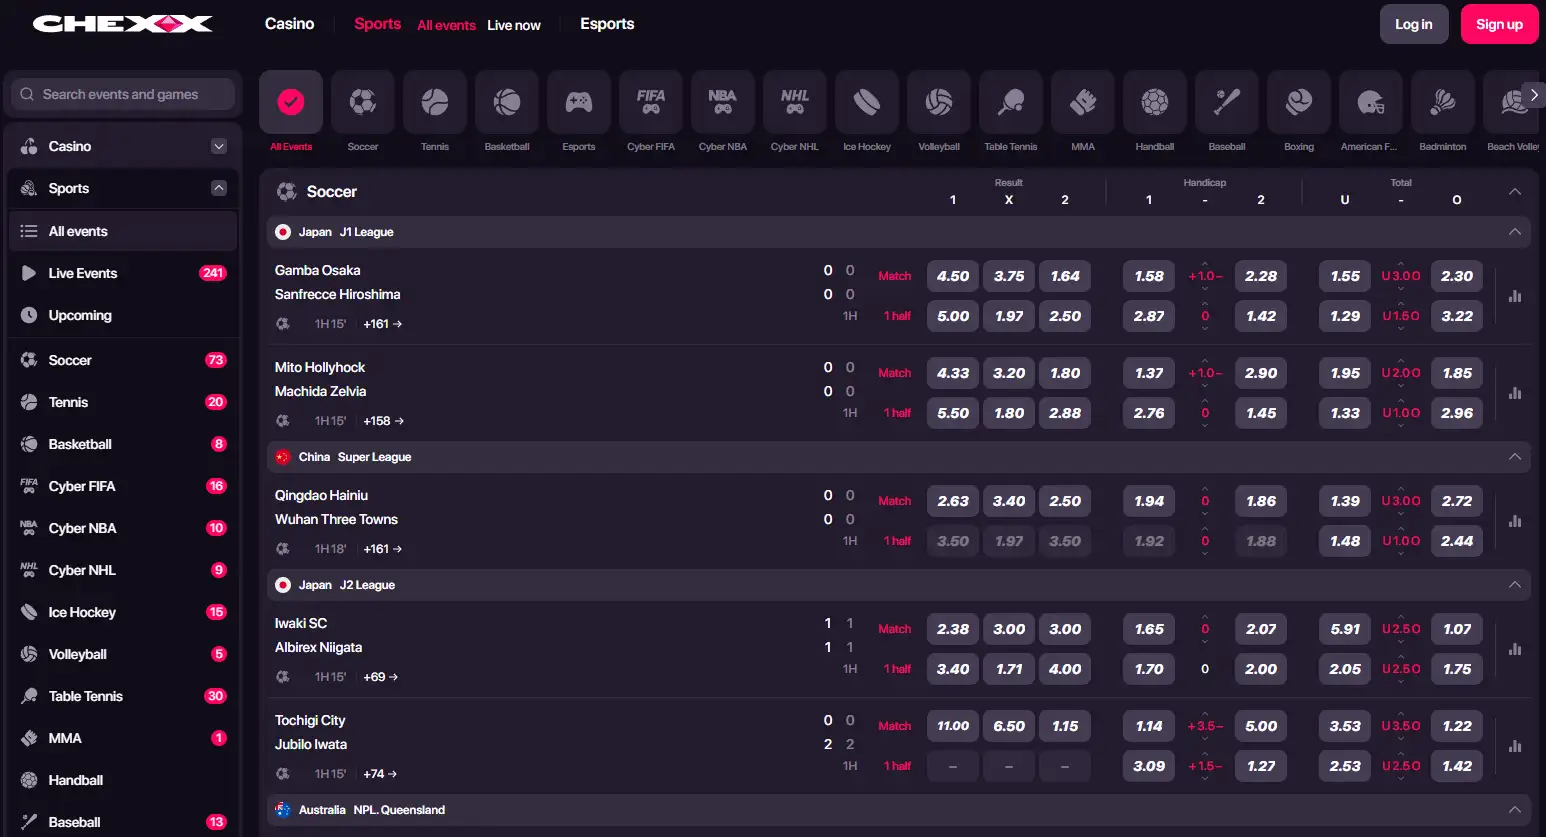Select the Badminton shuttlecock icon

pyautogui.click(x=1443, y=102)
